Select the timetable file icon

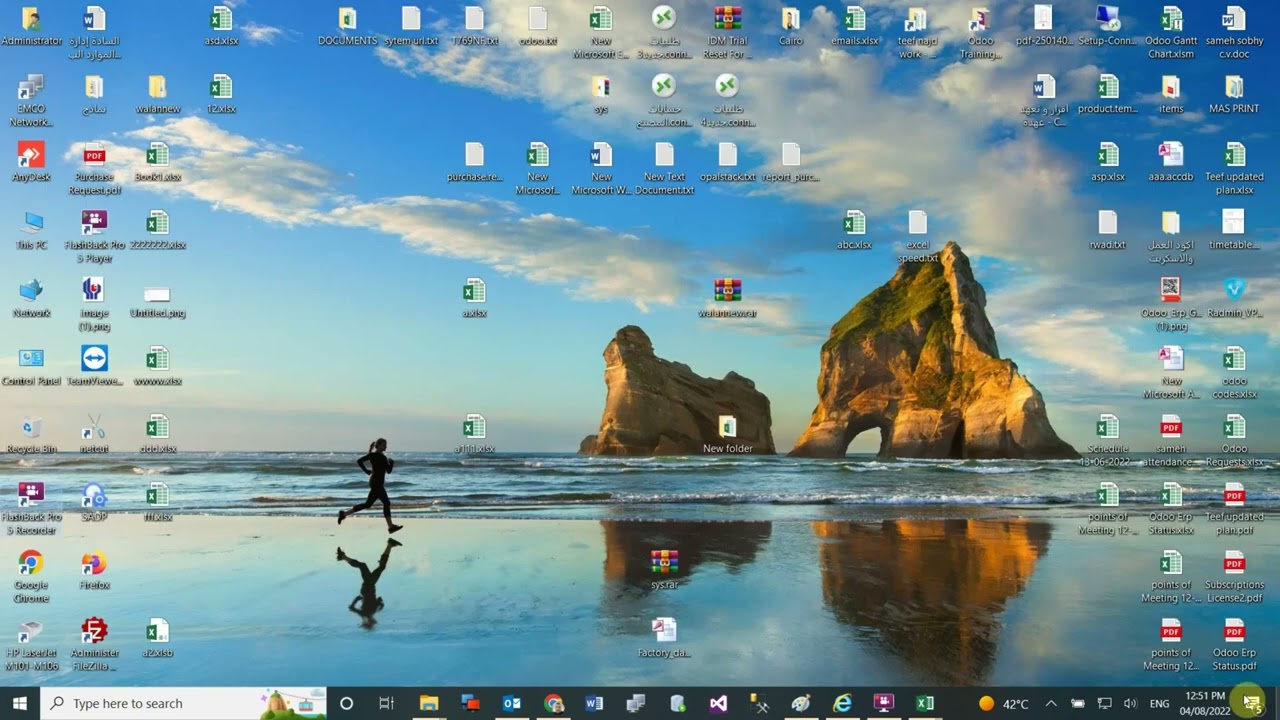[1234, 230]
